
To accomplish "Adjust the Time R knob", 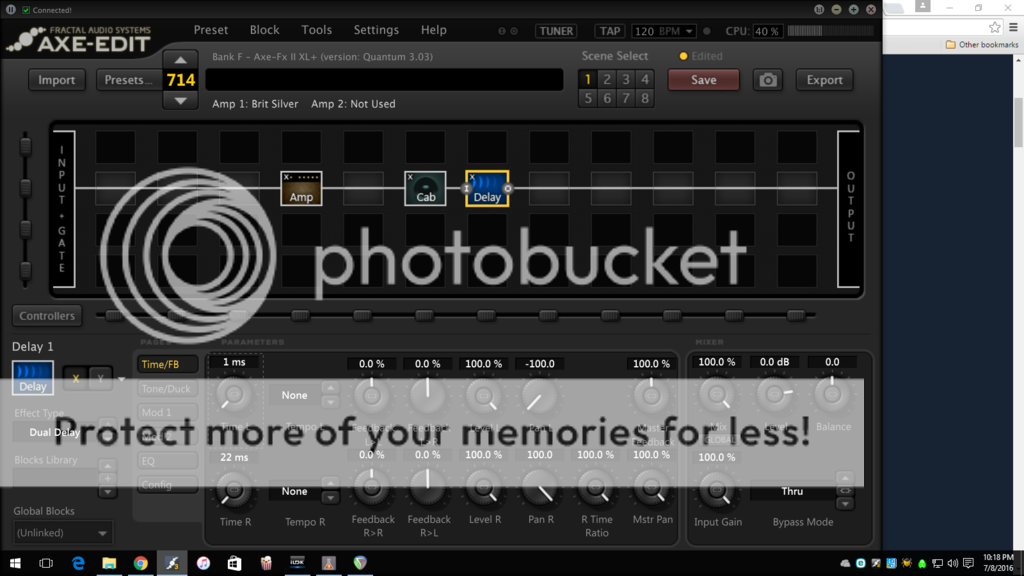I will (234, 492).
